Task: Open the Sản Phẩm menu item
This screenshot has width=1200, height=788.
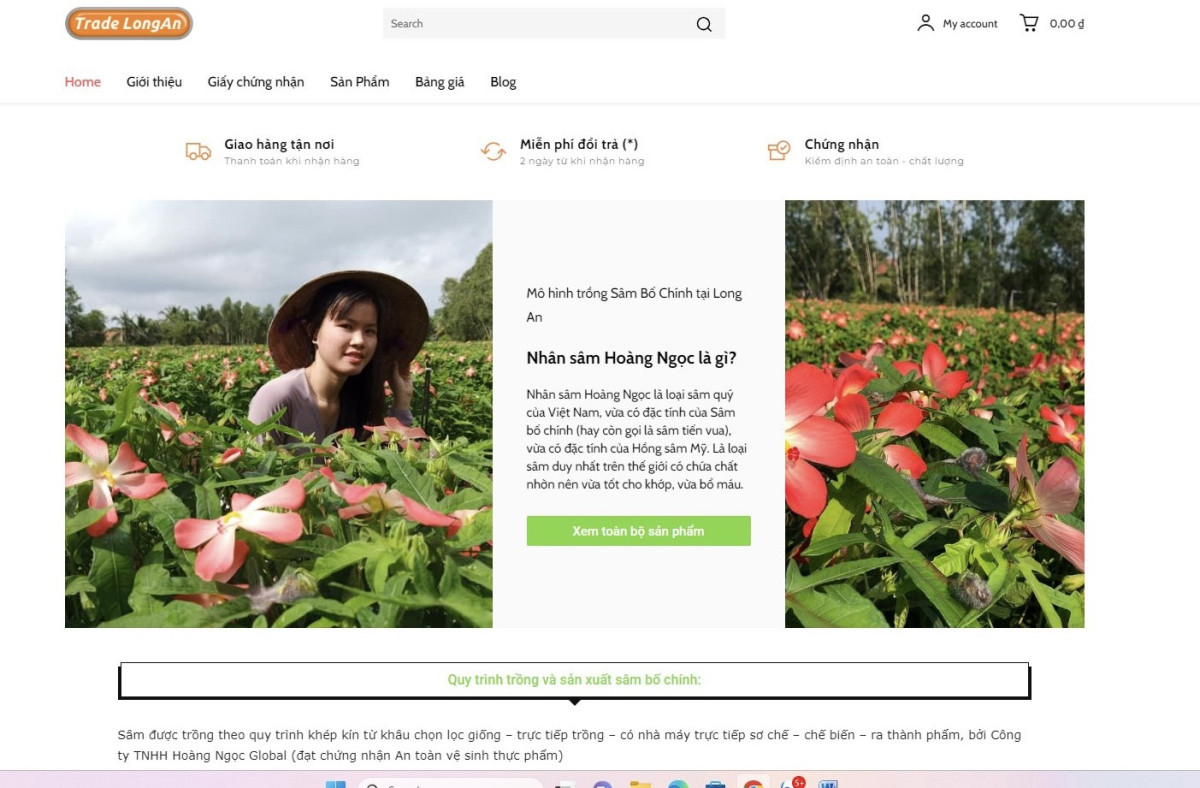Action: [360, 82]
